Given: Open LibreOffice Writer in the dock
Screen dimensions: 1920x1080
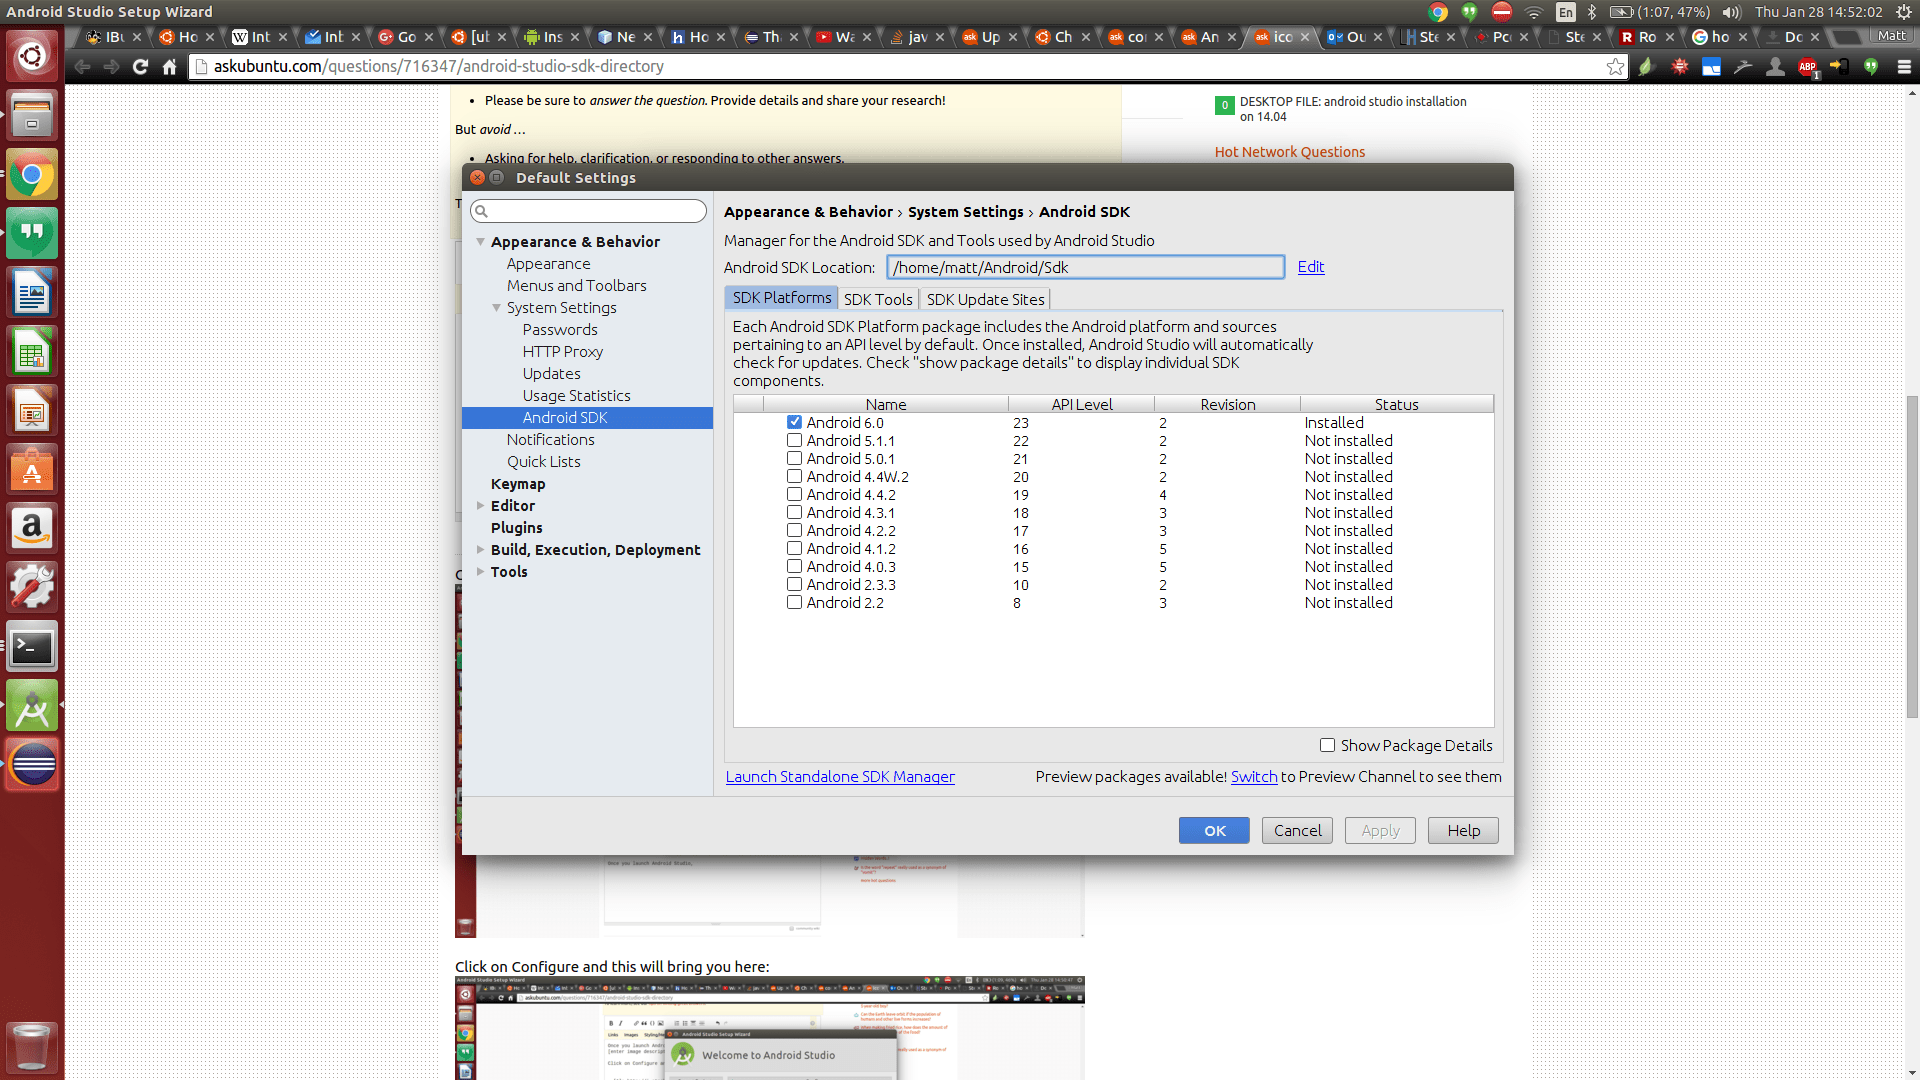Looking at the screenshot, I should click(32, 294).
